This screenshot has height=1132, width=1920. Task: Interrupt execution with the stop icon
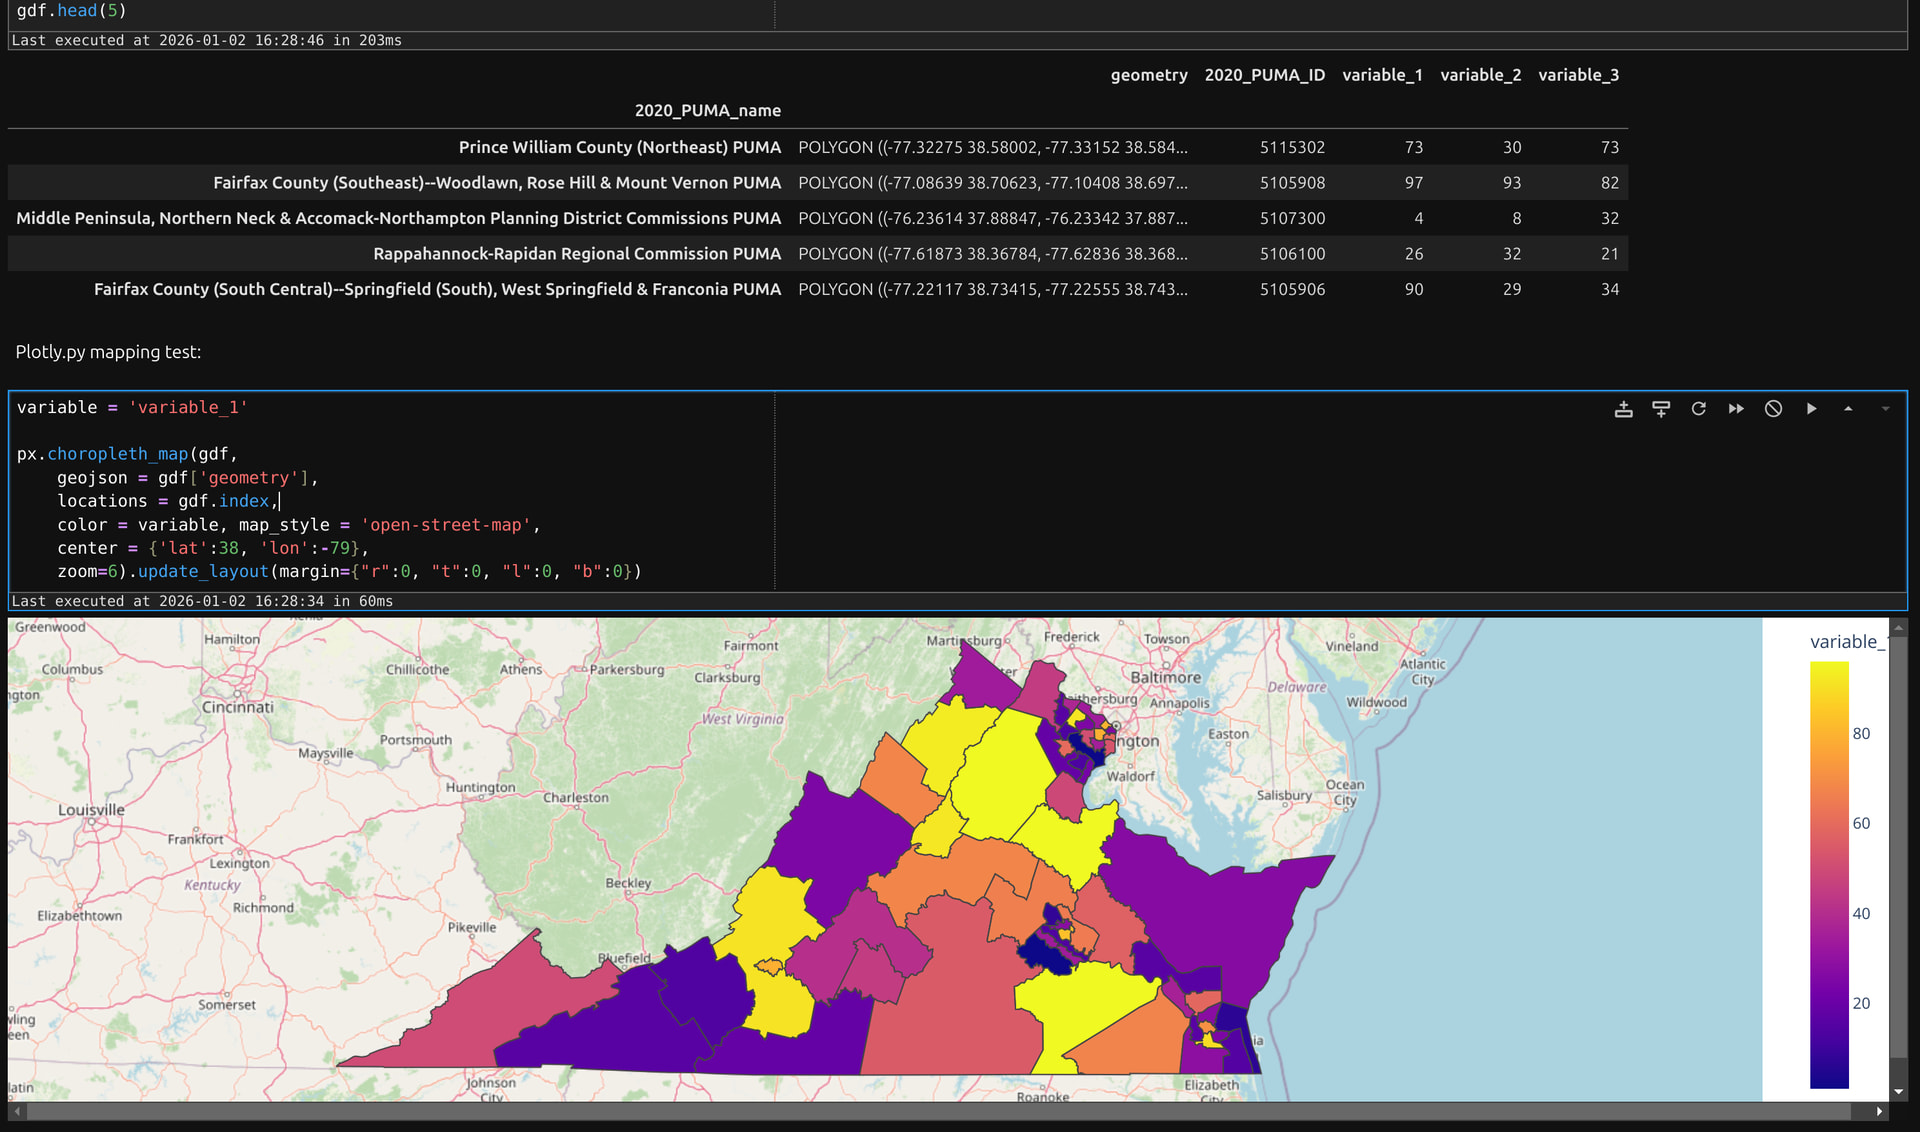[1773, 409]
